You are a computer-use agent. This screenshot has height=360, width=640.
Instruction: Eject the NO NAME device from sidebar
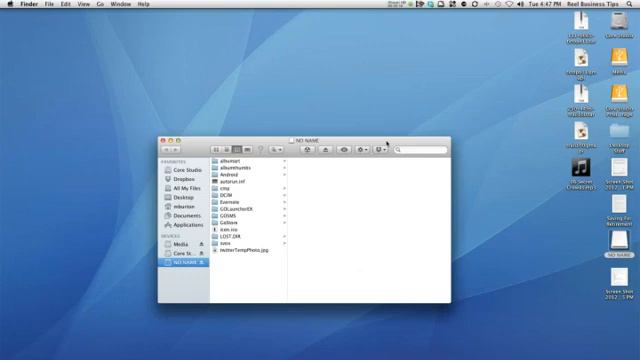(201, 262)
